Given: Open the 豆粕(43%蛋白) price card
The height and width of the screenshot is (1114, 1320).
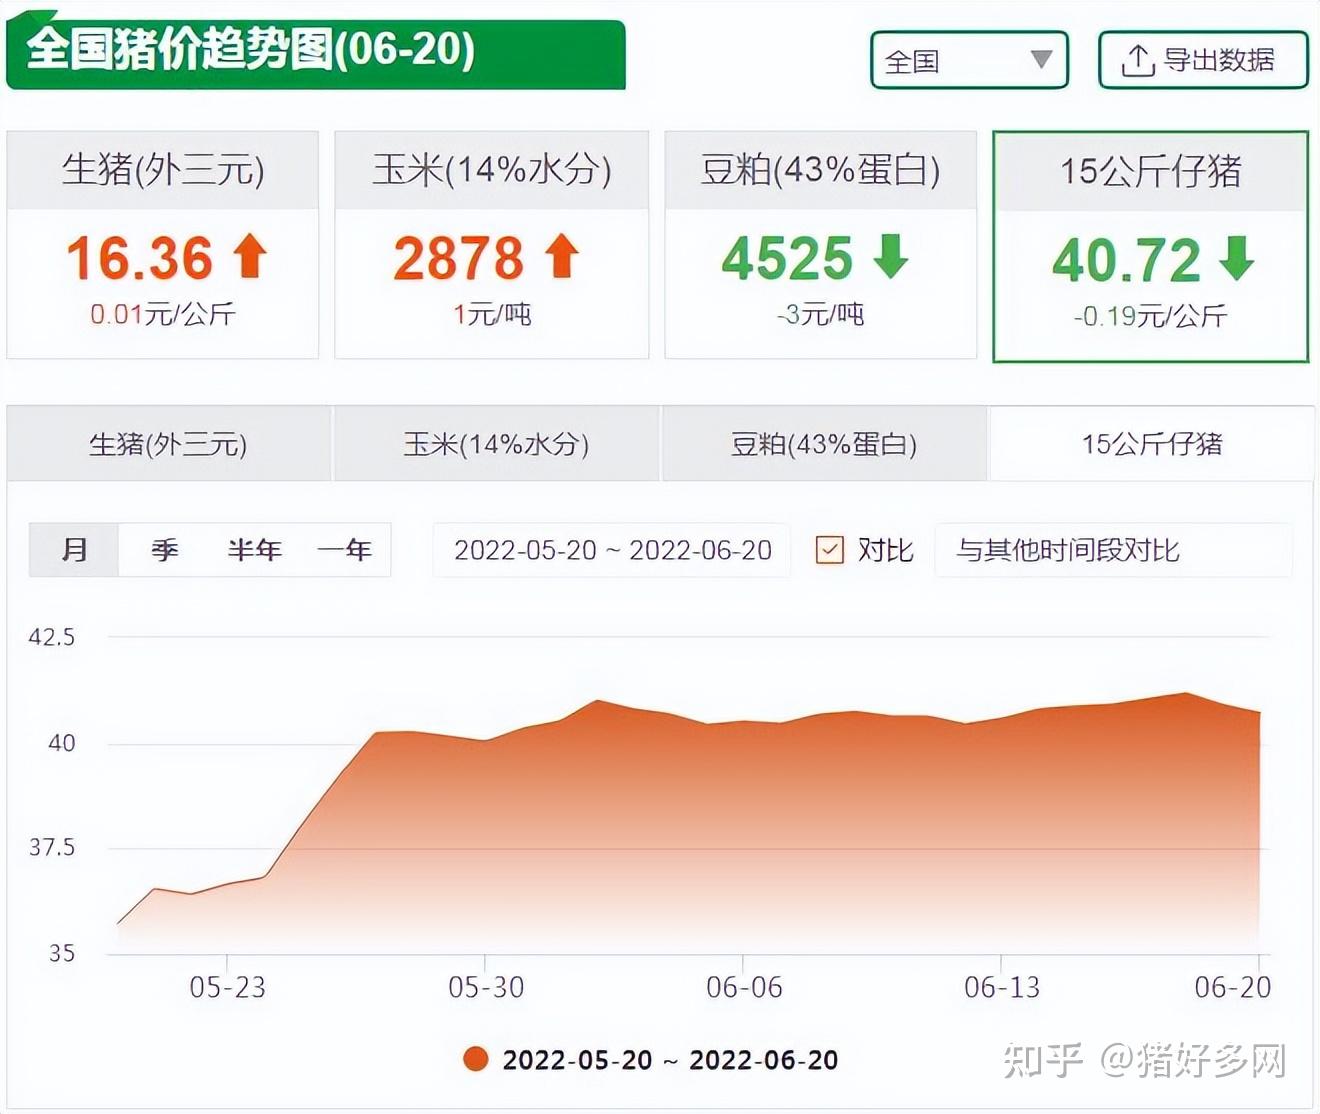Looking at the screenshot, I should tap(821, 244).
